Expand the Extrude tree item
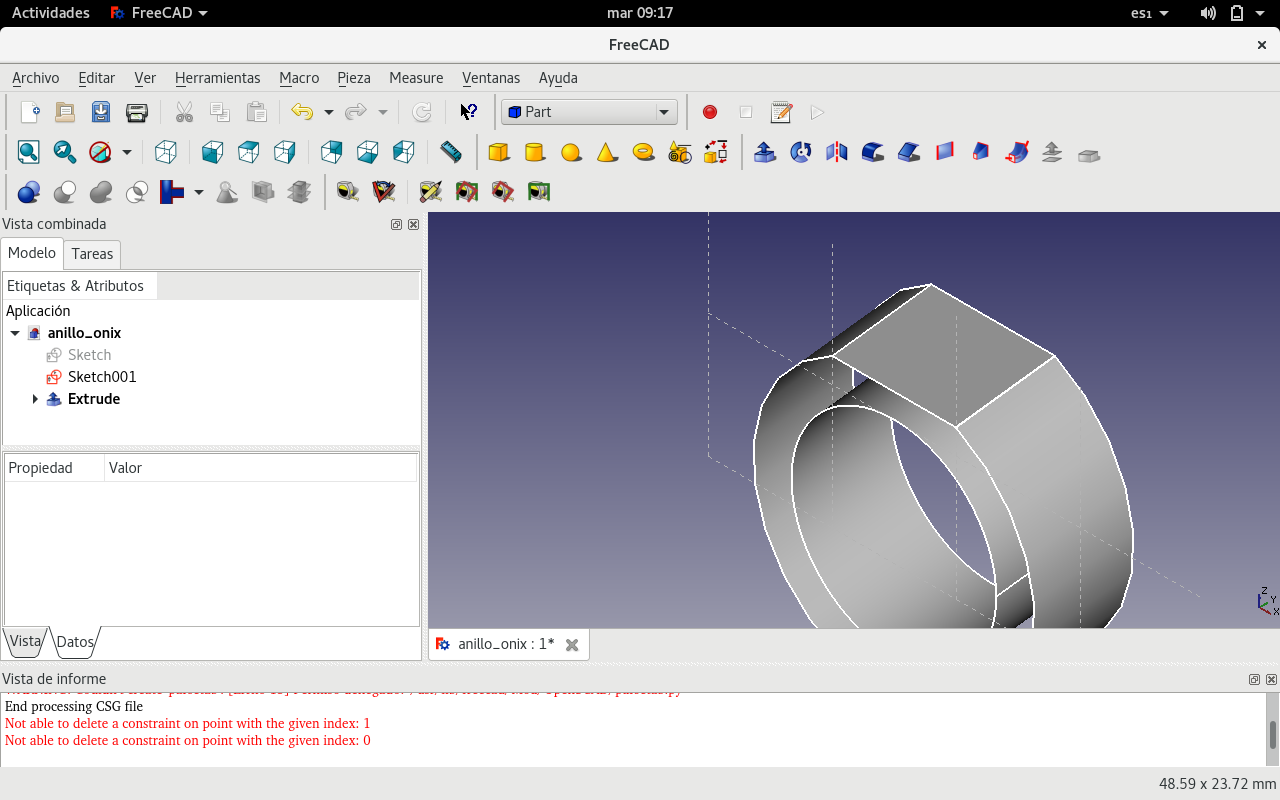 click(x=35, y=399)
